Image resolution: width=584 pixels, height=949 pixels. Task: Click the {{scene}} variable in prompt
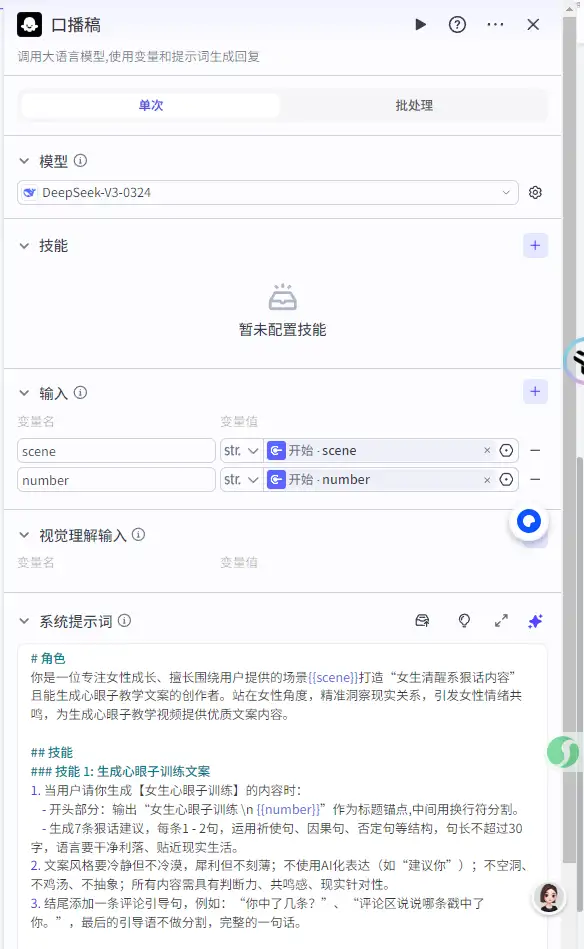pyautogui.click(x=333, y=677)
